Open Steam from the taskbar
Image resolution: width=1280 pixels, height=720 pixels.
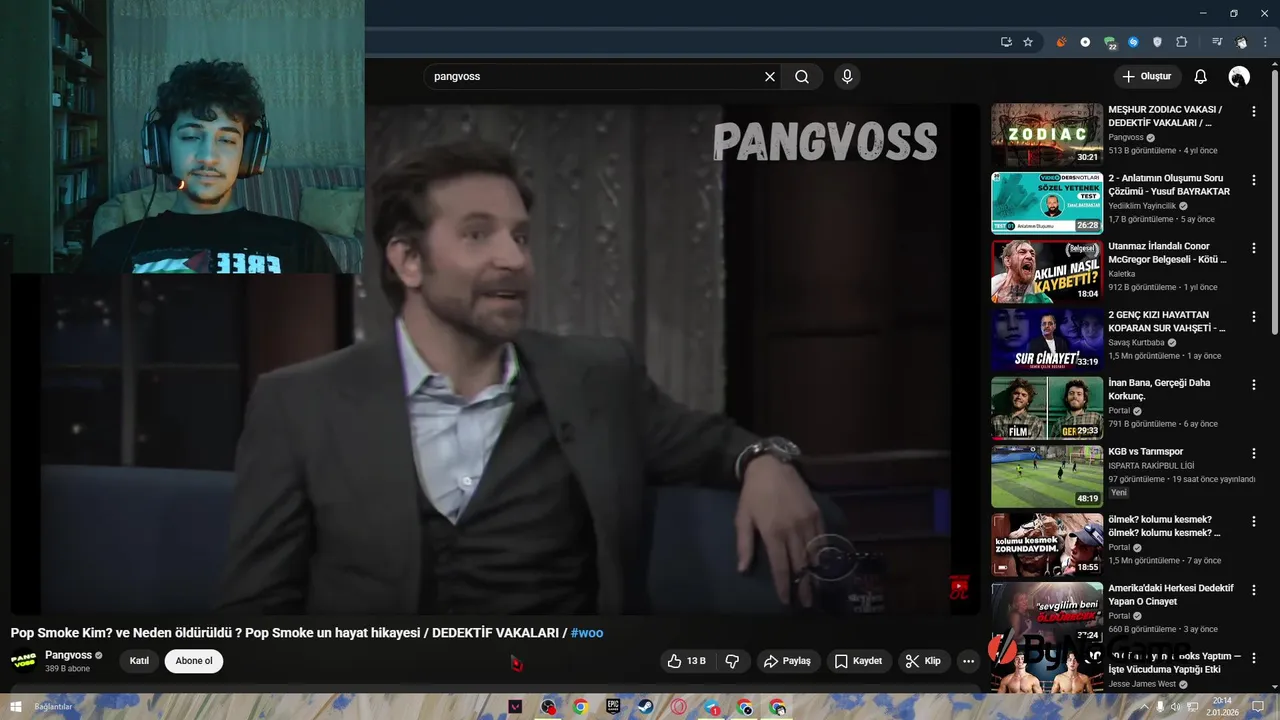[x=646, y=707]
